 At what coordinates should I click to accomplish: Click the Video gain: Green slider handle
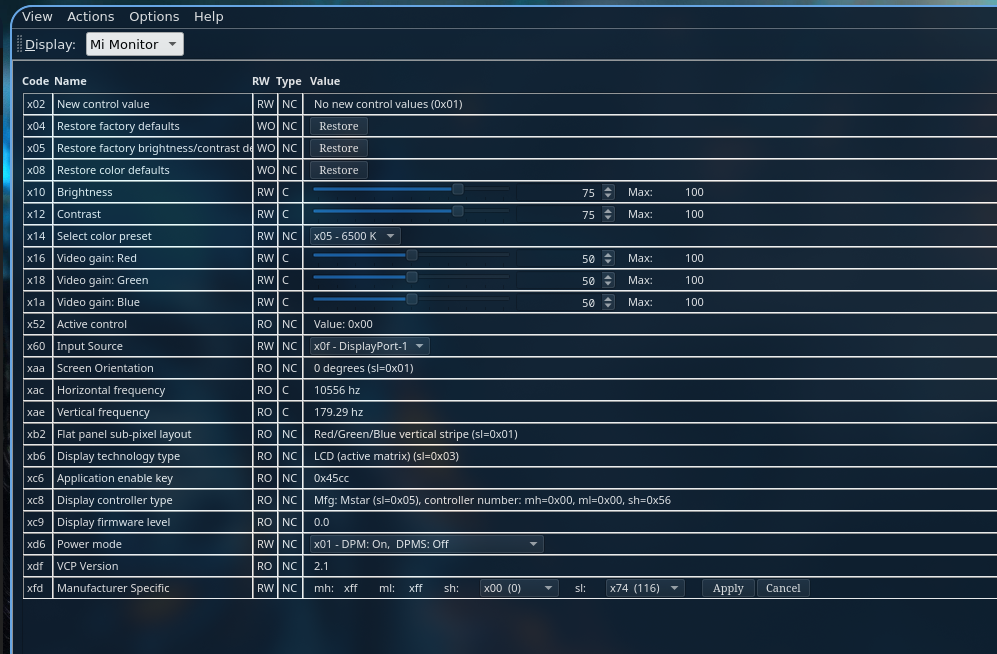point(412,277)
